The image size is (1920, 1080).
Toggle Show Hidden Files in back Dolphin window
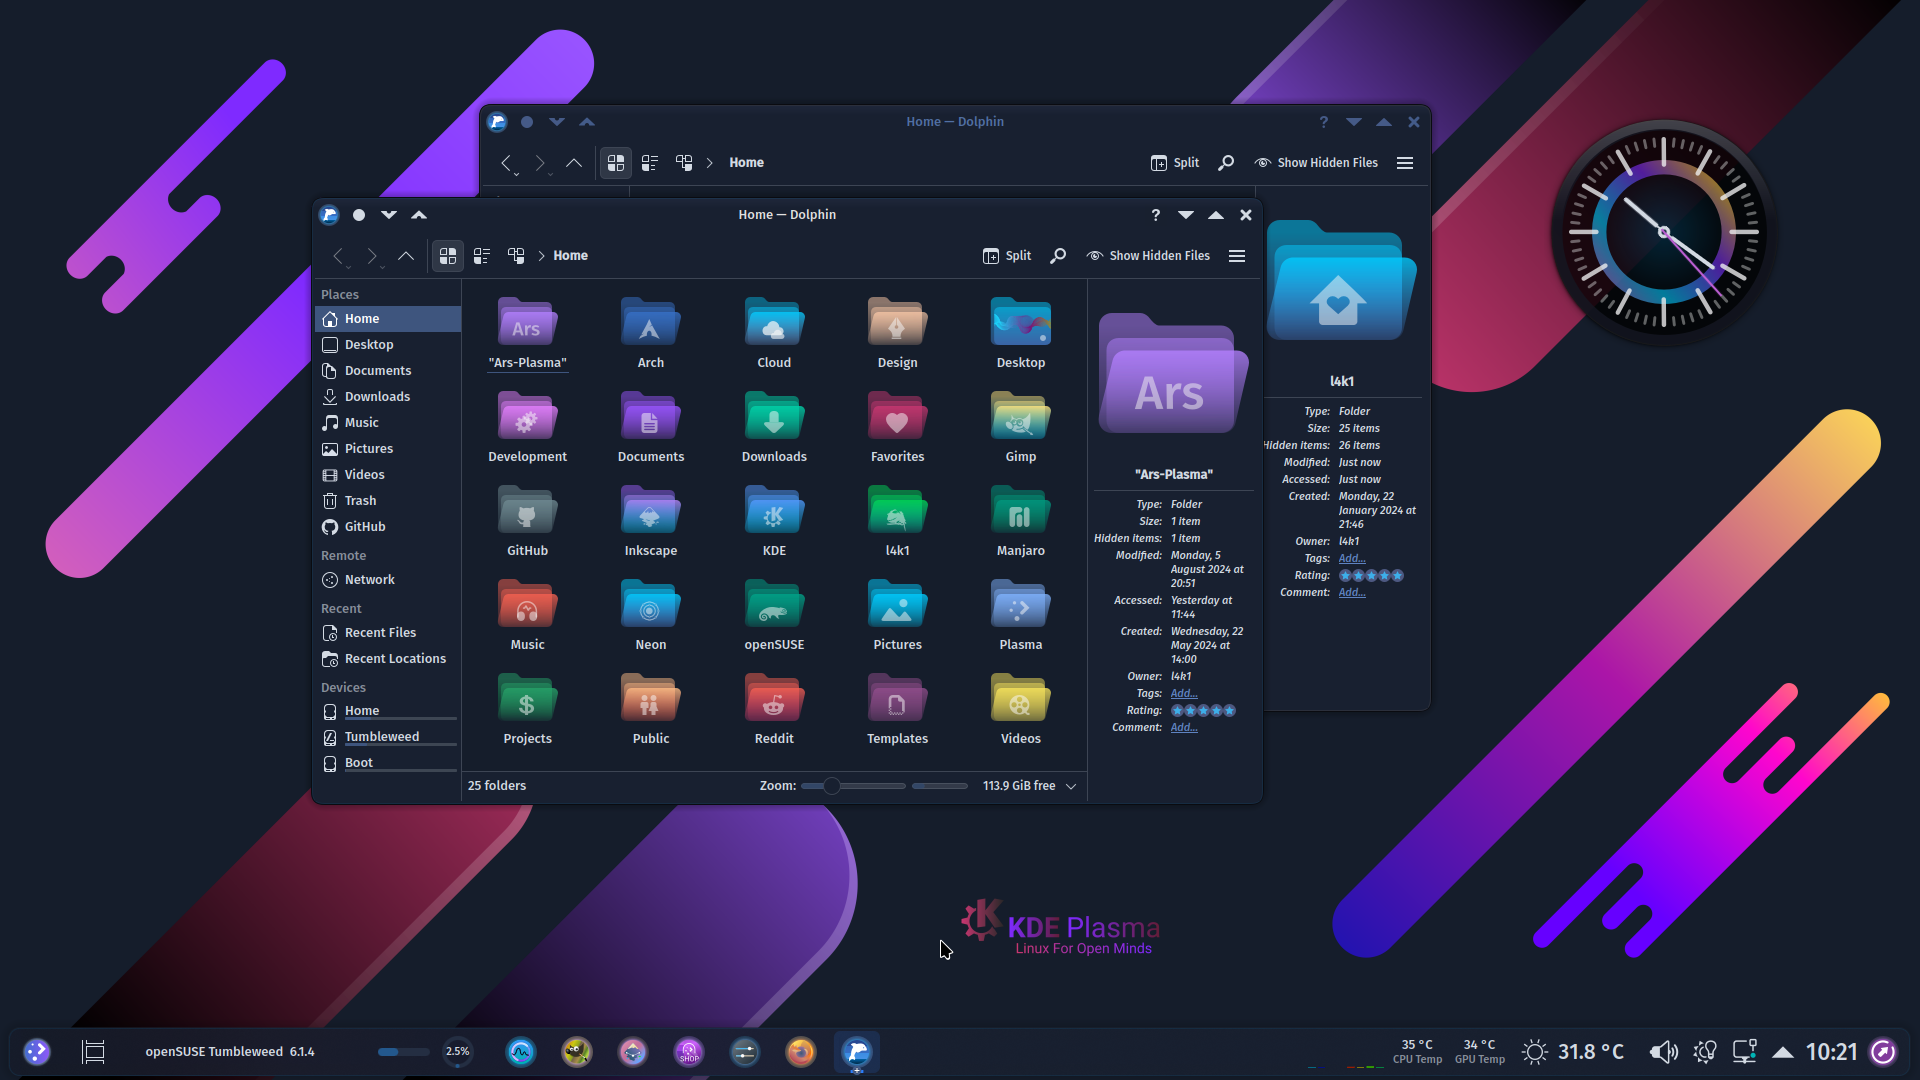pyautogui.click(x=1316, y=163)
